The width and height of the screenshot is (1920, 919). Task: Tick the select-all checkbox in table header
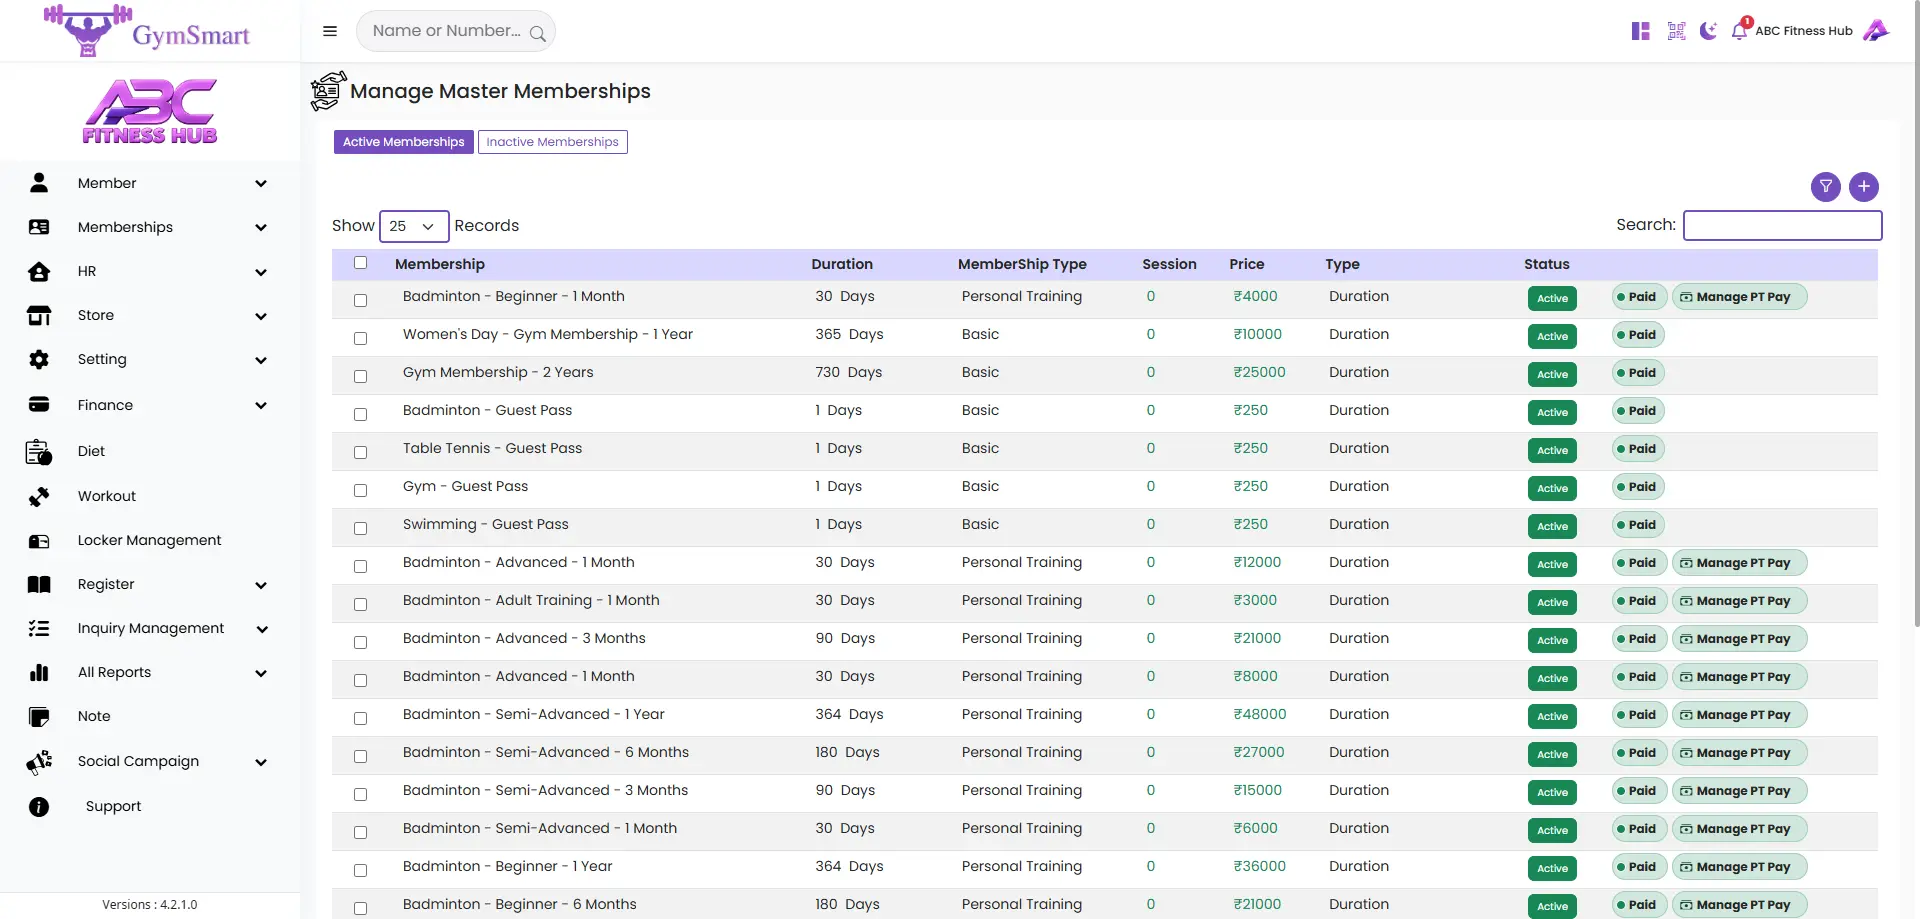click(360, 263)
